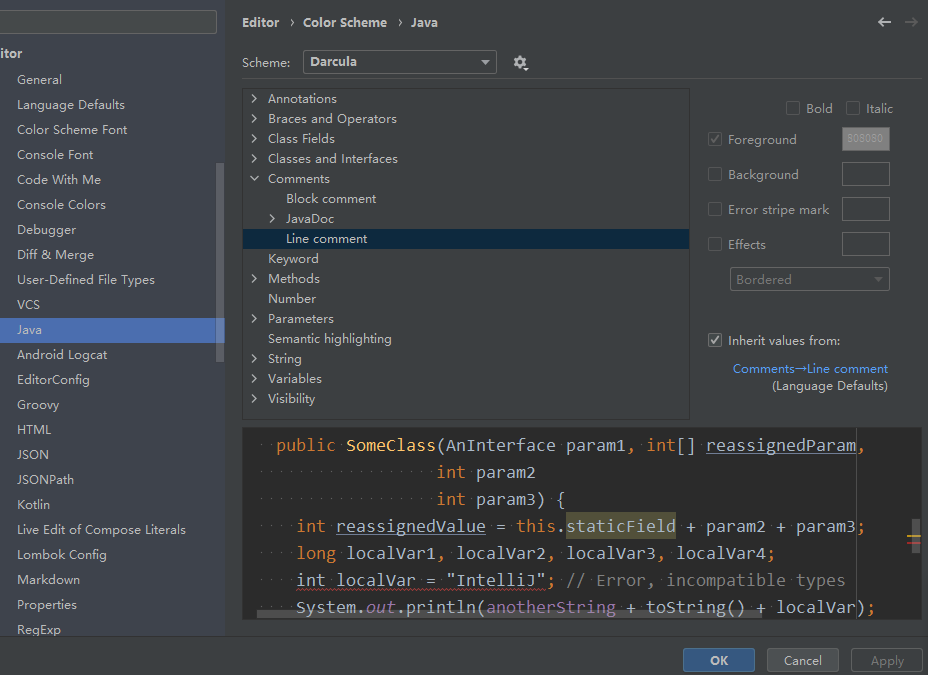Click Color Scheme in the breadcrumb
928x675 pixels.
point(345,22)
